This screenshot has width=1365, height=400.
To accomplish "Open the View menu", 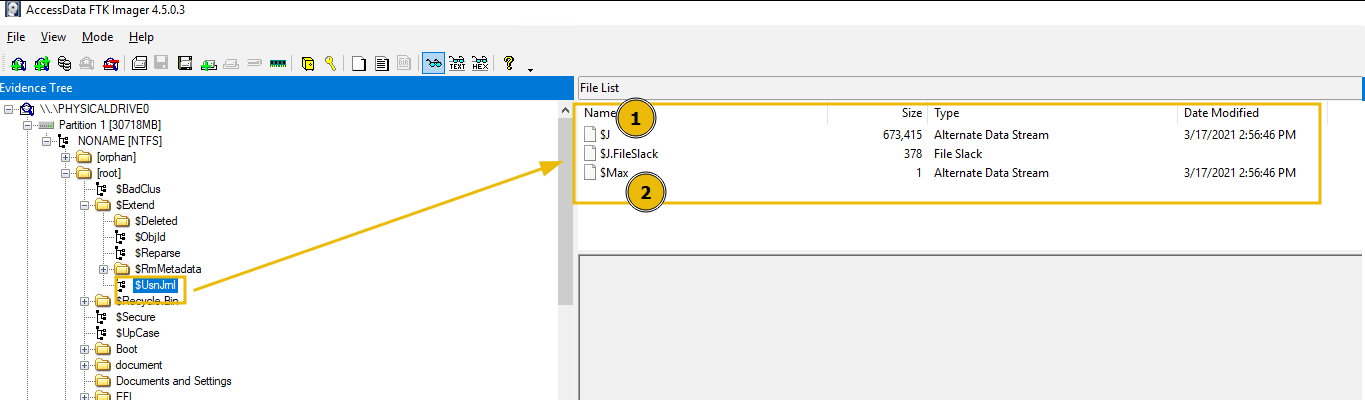I will tap(53, 37).
